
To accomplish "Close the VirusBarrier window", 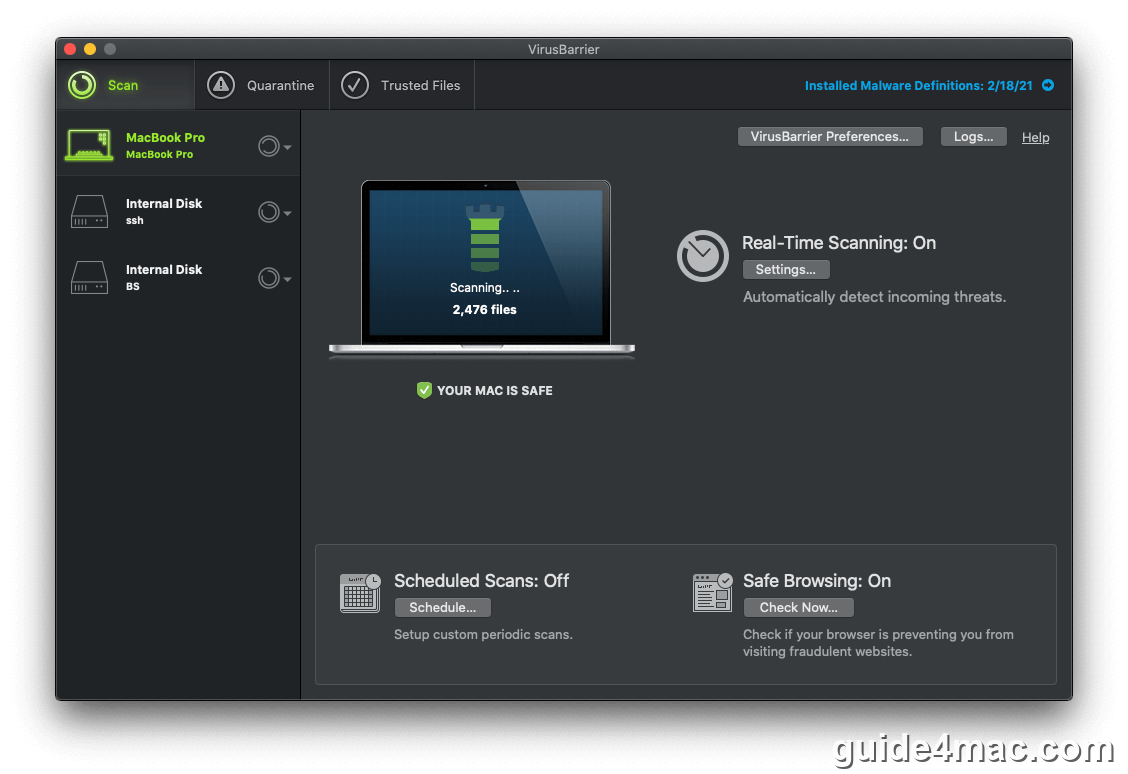I will 70,49.
